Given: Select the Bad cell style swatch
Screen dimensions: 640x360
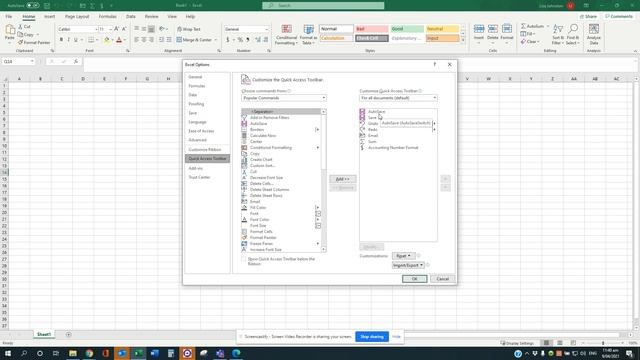Looking at the screenshot, I should [x=371, y=29].
